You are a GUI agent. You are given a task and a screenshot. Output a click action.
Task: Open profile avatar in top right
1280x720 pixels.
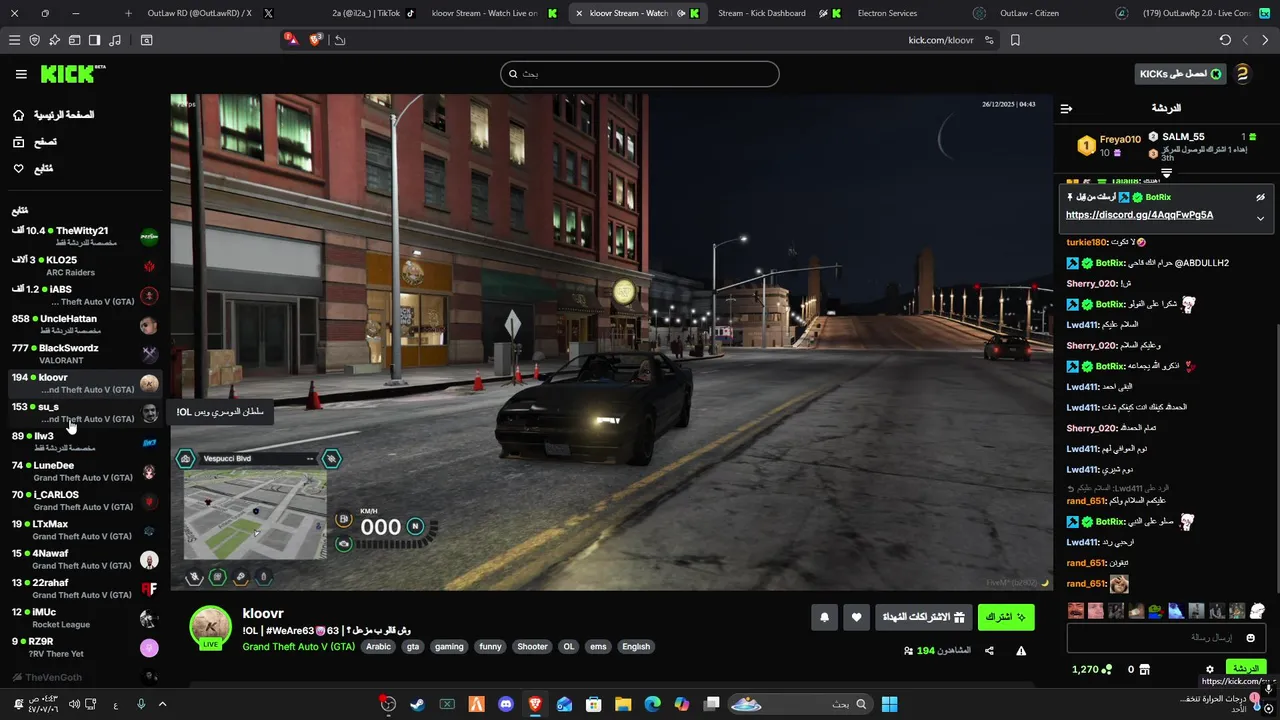[x=1242, y=74]
